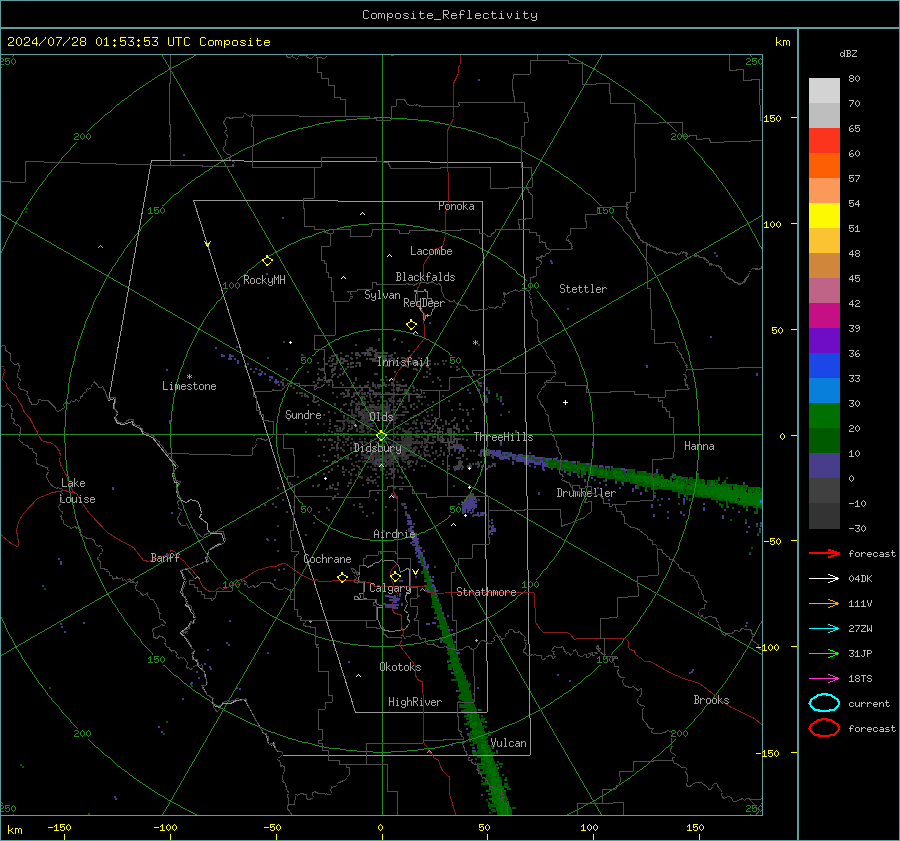
Task: Click the 33 dBZ blue color swatch
Action: click(824, 366)
